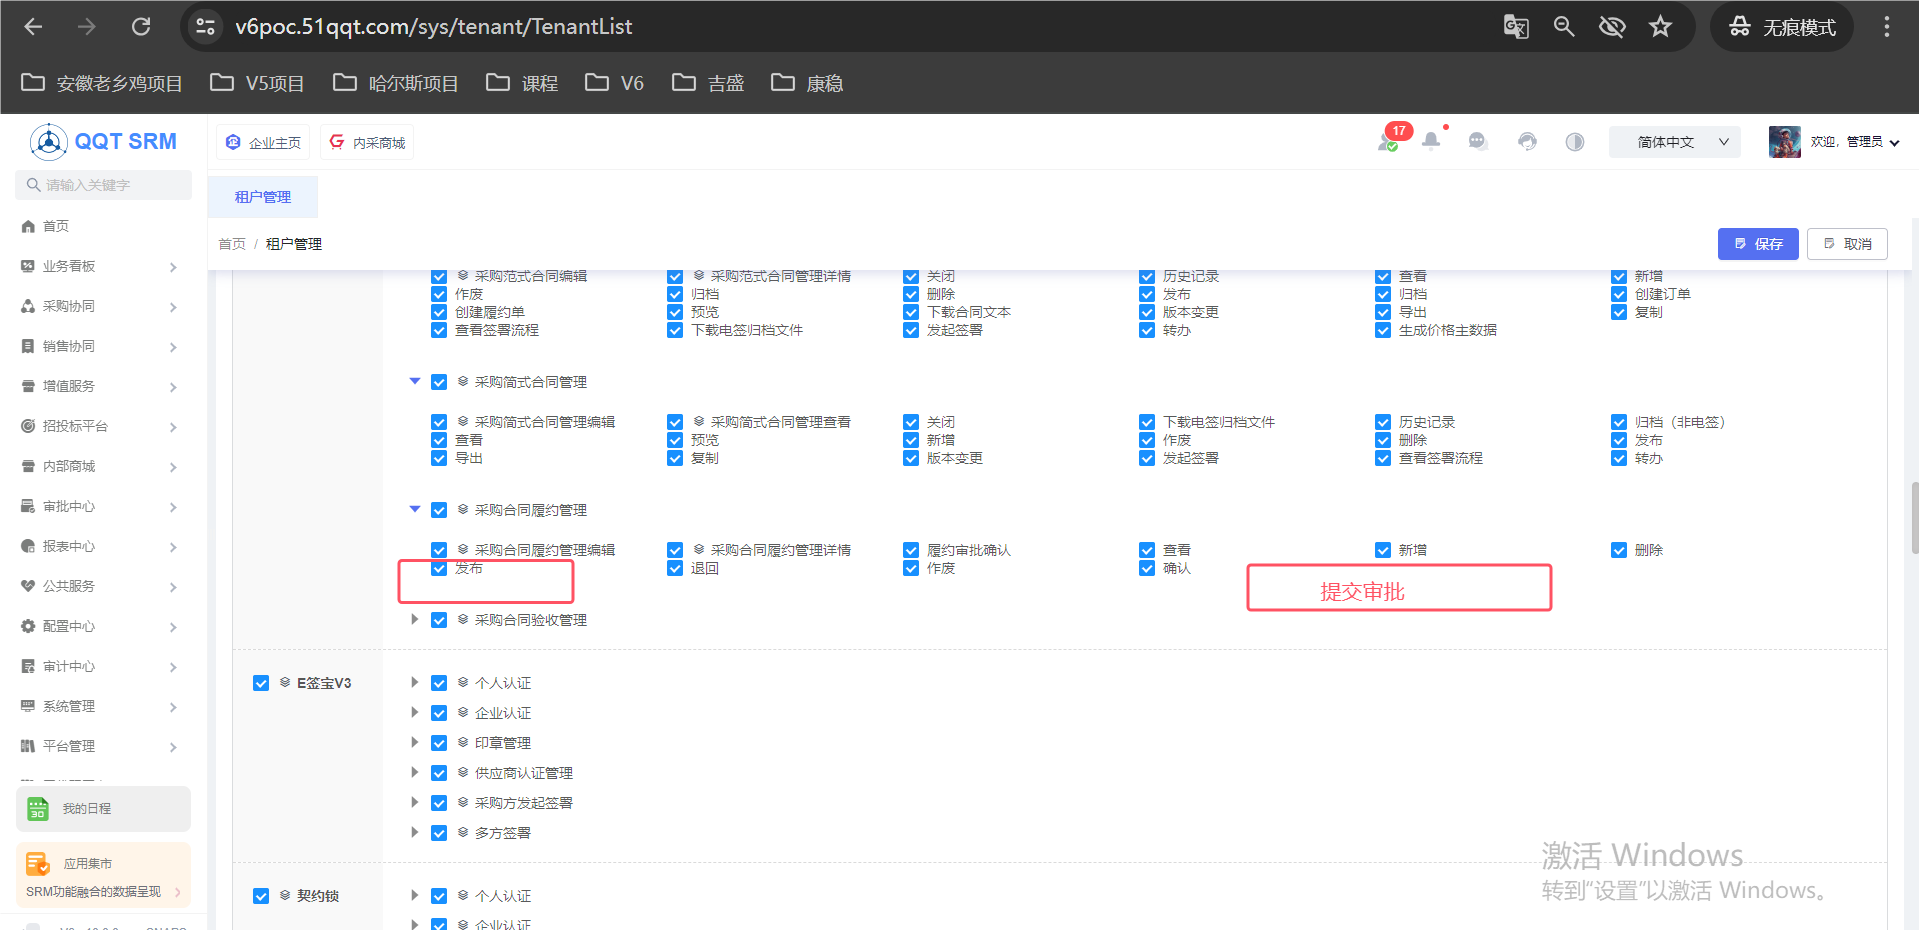The width and height of the screenshot is (1919, 930).
Task: Click the 首页 breadcrumb link
Action: (232, 244)
